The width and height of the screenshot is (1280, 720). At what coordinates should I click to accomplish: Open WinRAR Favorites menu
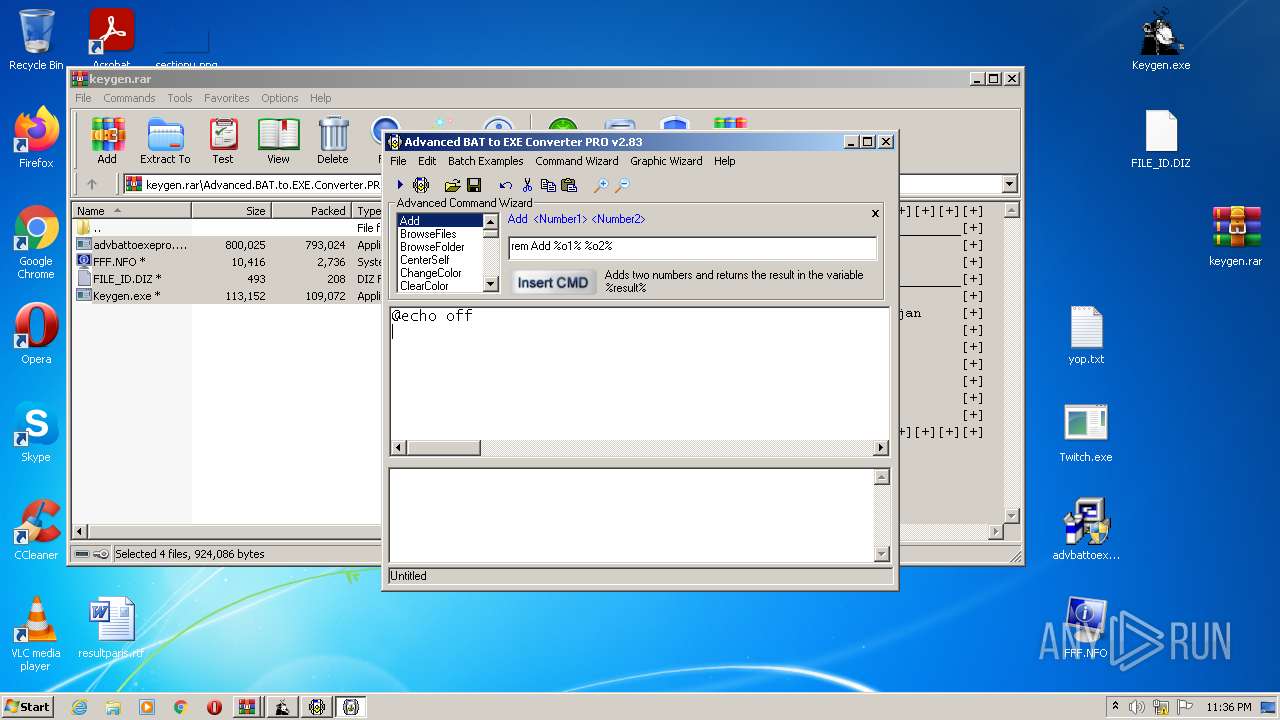227,98
